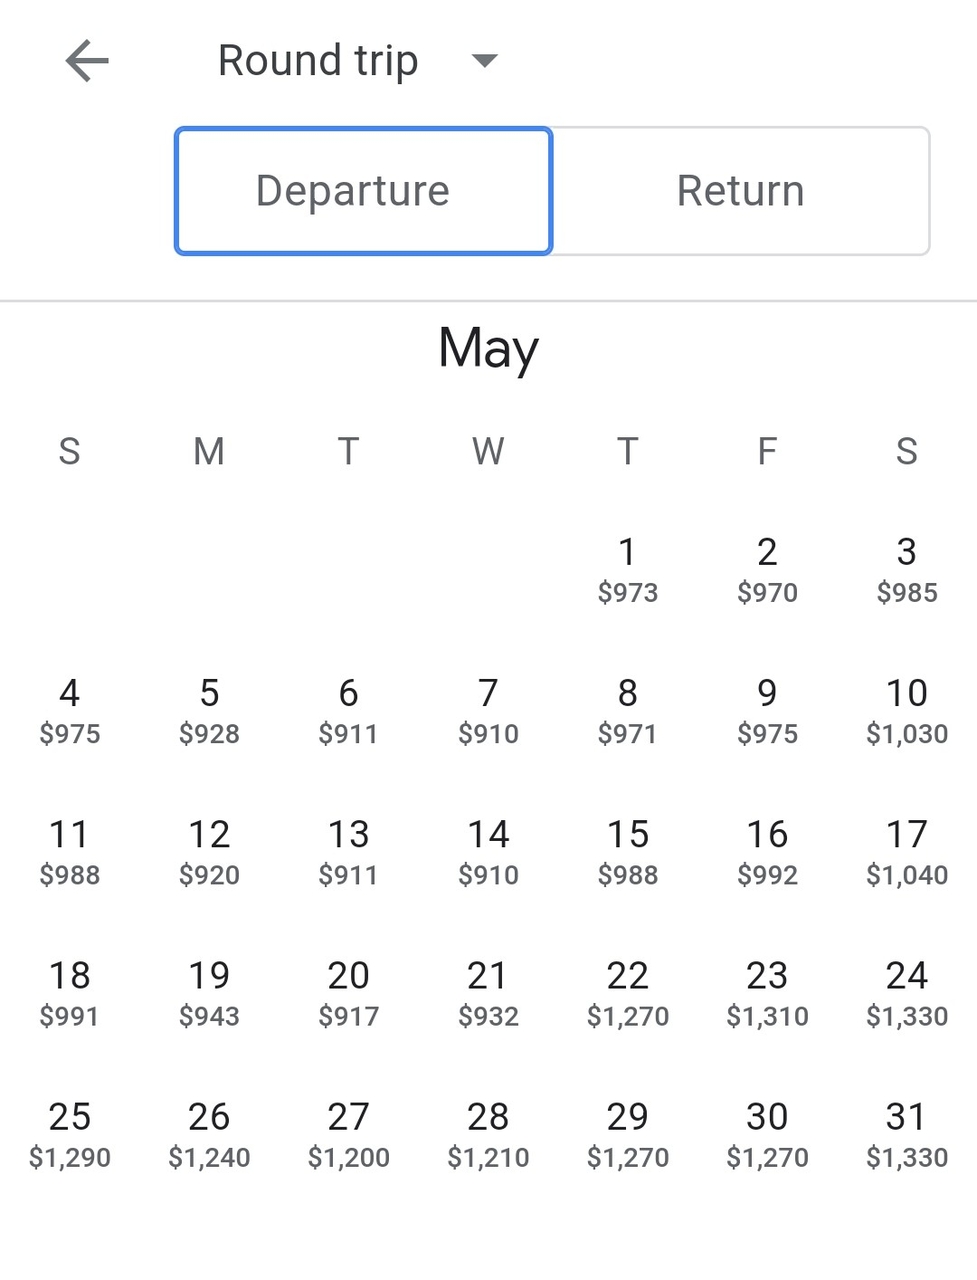Viewport: 977px width, 1280px height.
Task: Choose May 31 date cell
Action: [907, 1134]
